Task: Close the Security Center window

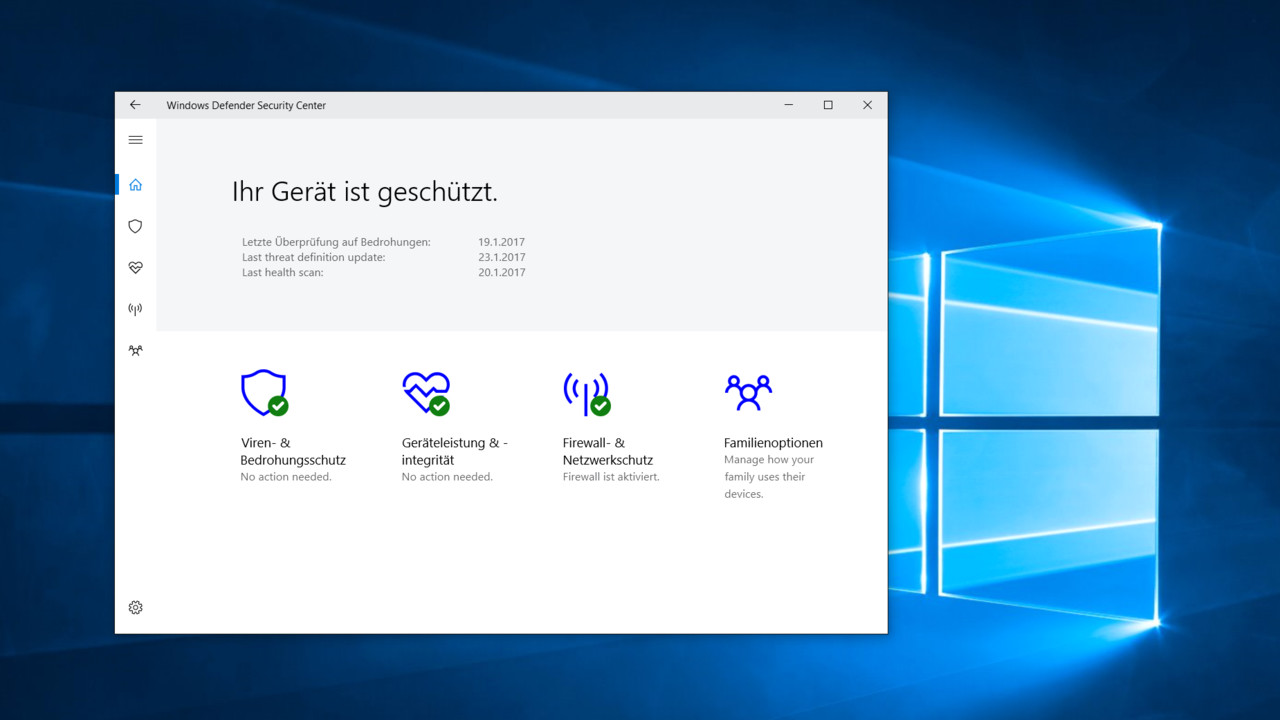Action: [867, 105]
